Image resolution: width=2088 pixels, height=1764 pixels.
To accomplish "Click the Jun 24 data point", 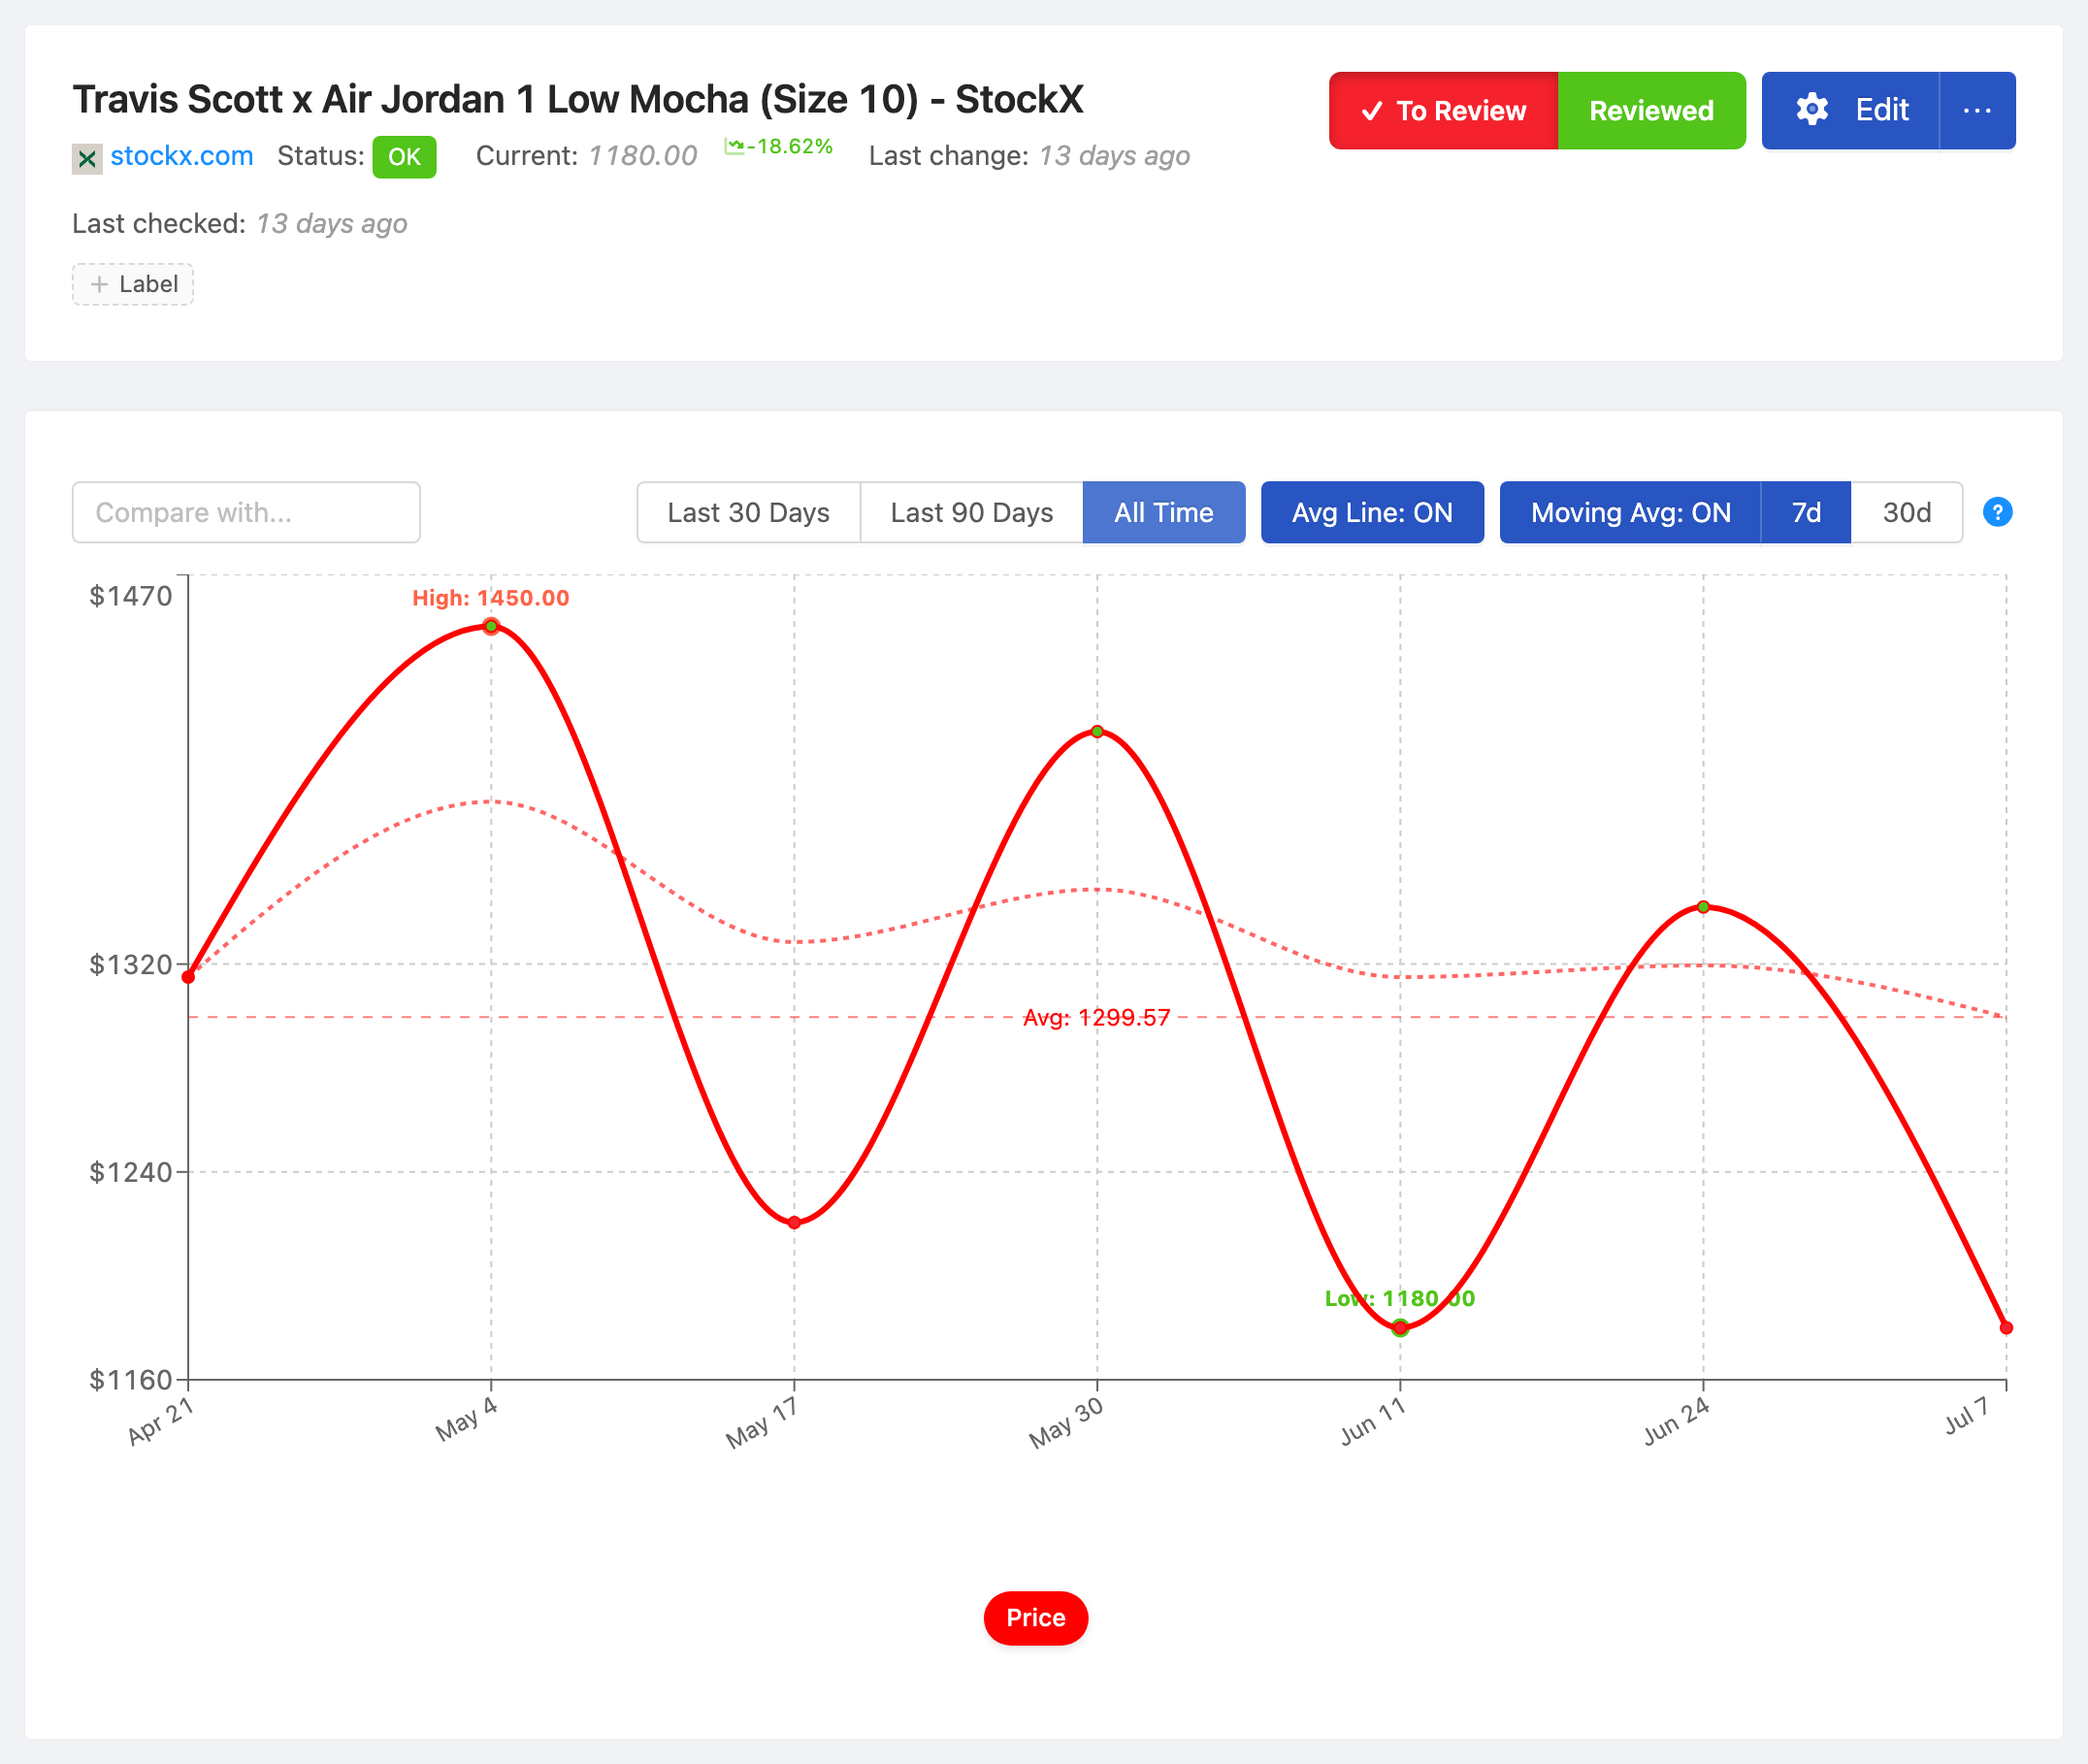I will [x=1703, y=907].
